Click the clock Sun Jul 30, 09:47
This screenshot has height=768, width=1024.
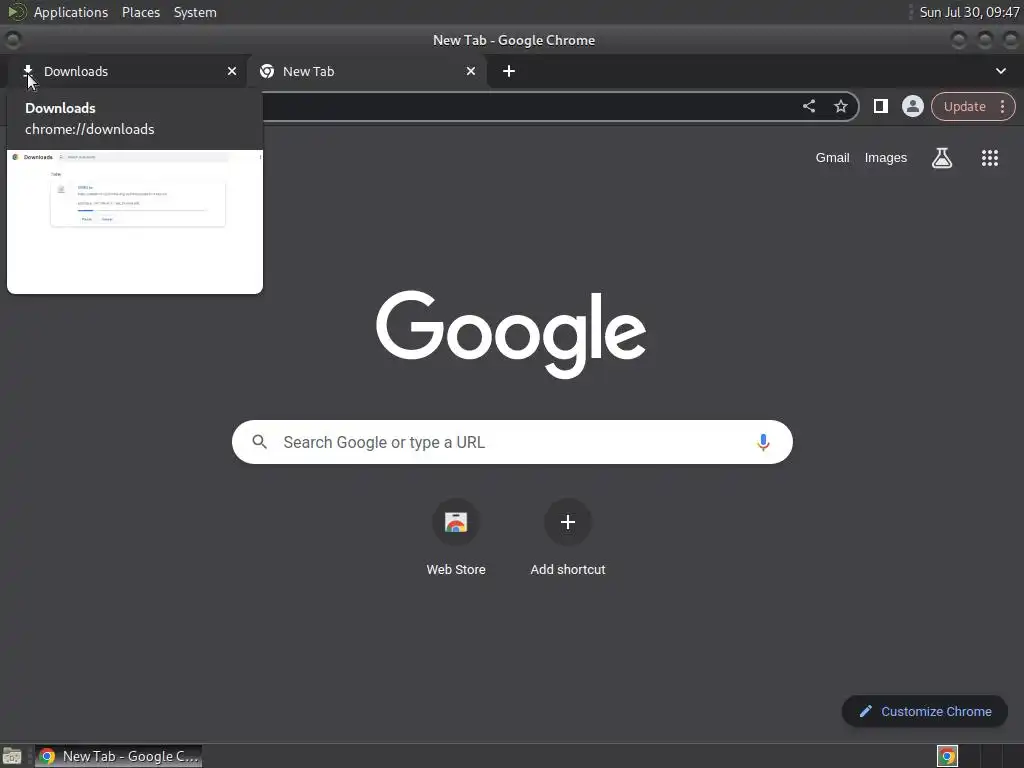pyautogui.click(x=969, y=12)
